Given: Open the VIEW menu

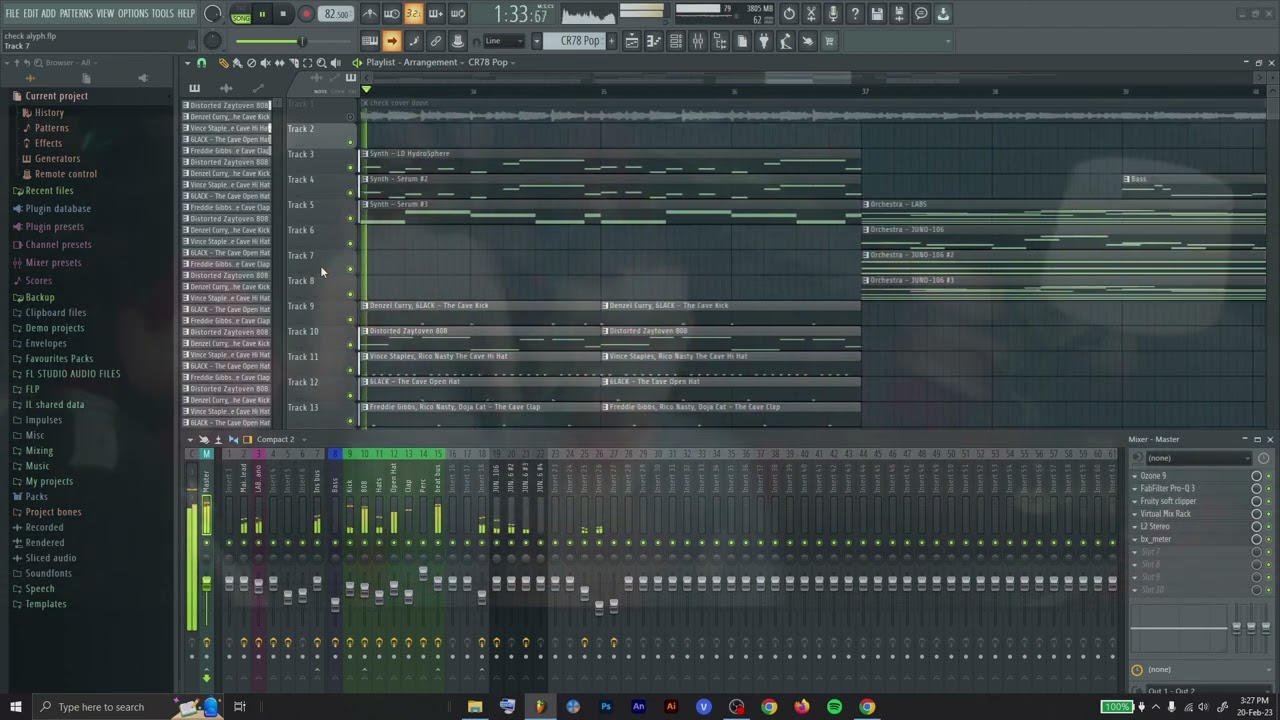Looking at the screenshot, I should pyautogui.click(x=105, y=13).
